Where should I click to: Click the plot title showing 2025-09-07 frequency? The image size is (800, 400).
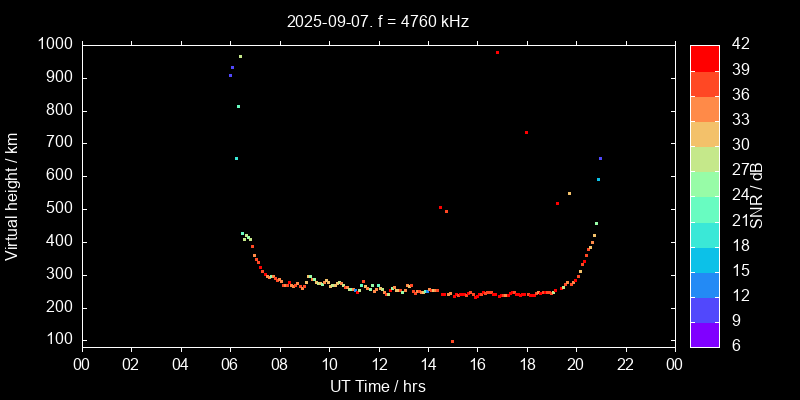pos(377,20)
